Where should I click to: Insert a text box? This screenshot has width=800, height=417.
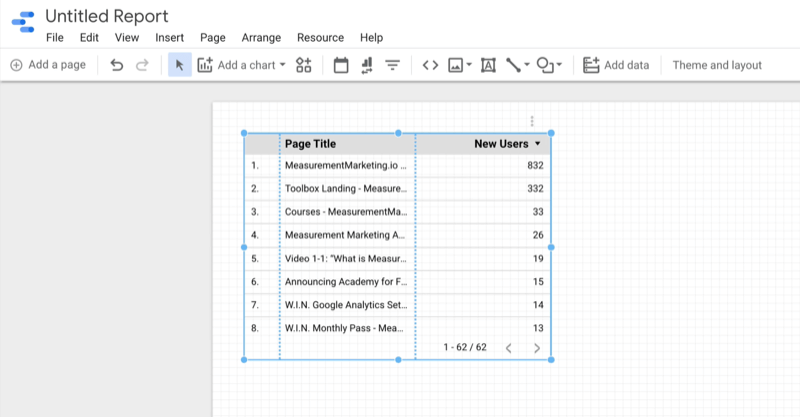coord(488,65)
